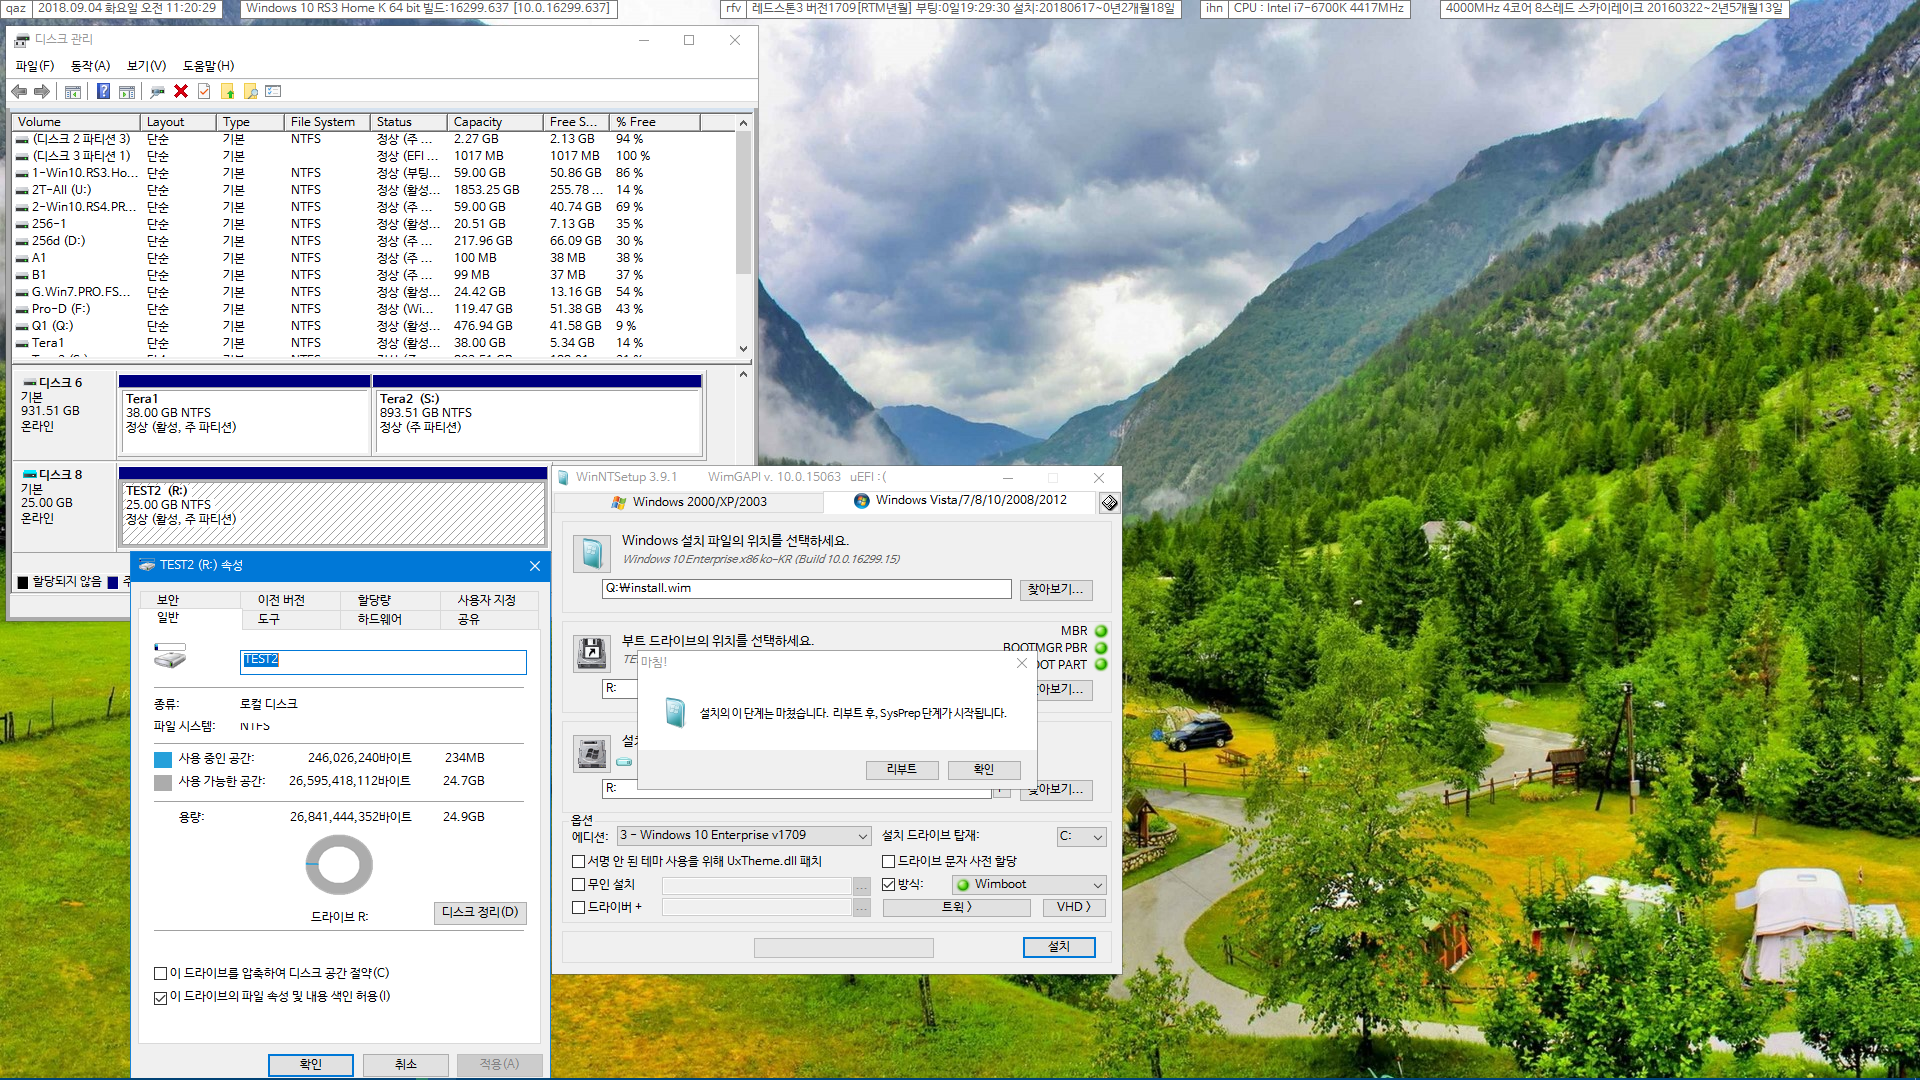The height and width of the screenshot is (1080, 1920).
Task: Click the message dialog information icon
Action: [x=675, y=713]
